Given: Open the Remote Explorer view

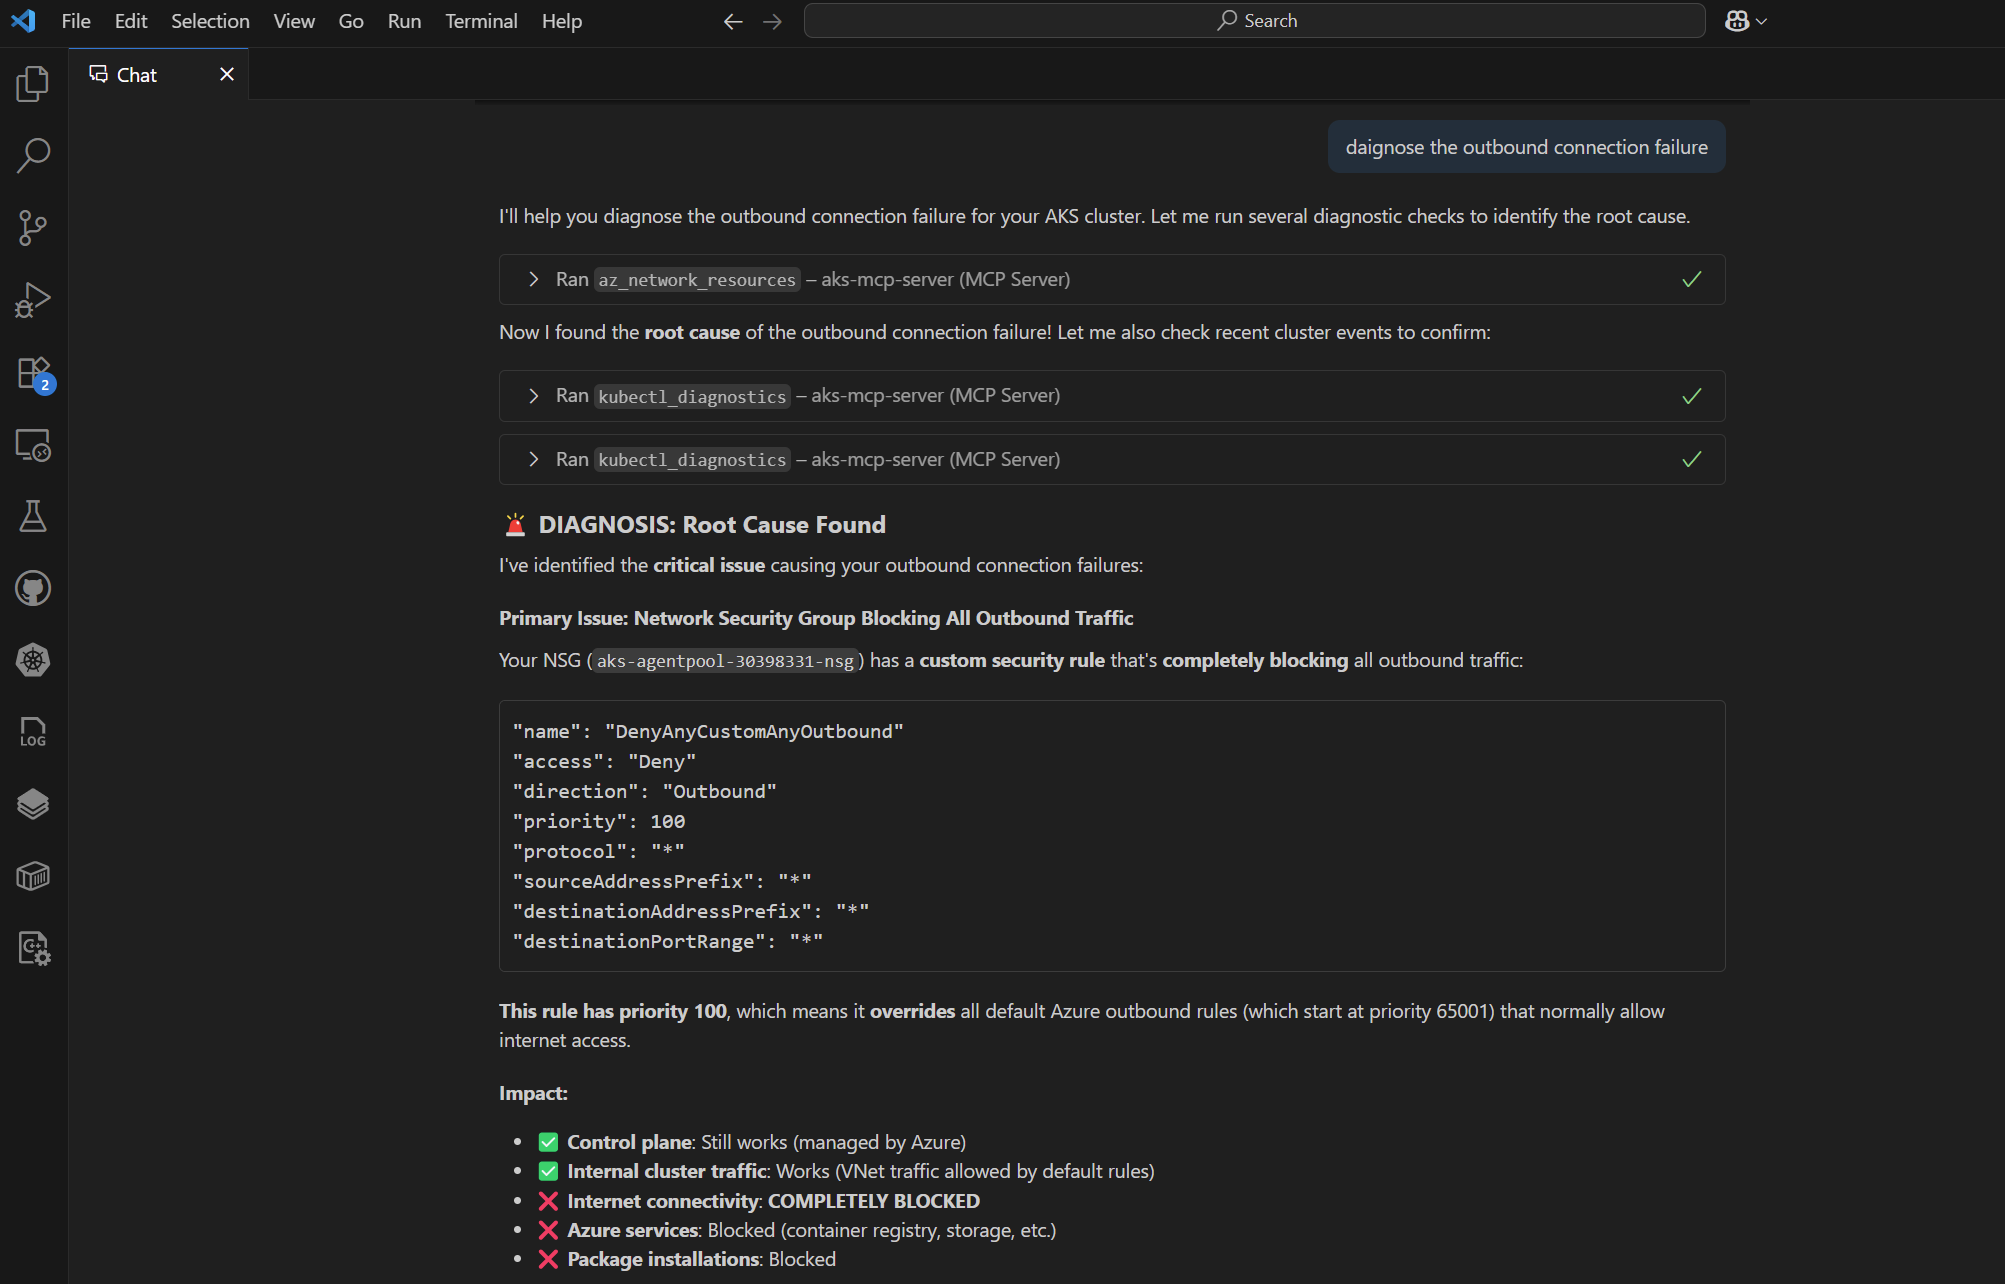Looking at the screenshot, I should (33, 445).
